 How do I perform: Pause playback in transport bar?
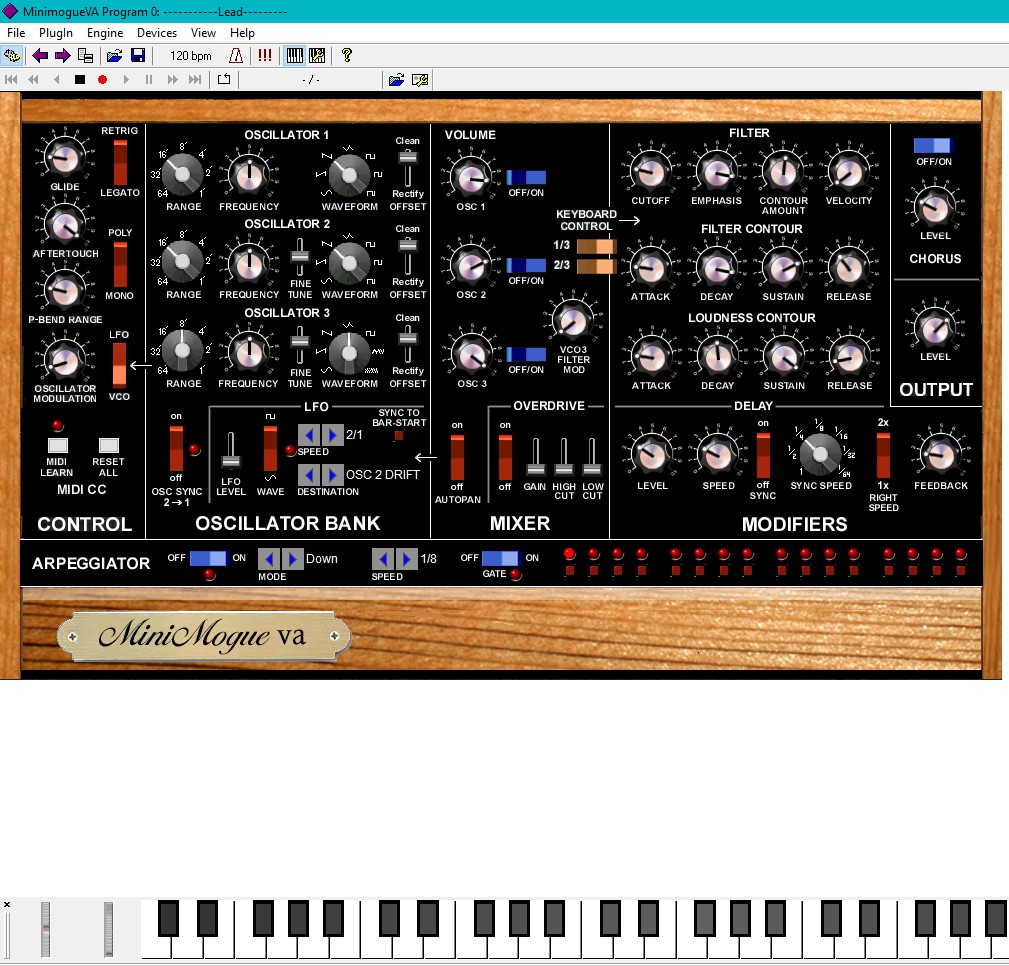click(x=149, y=79)
